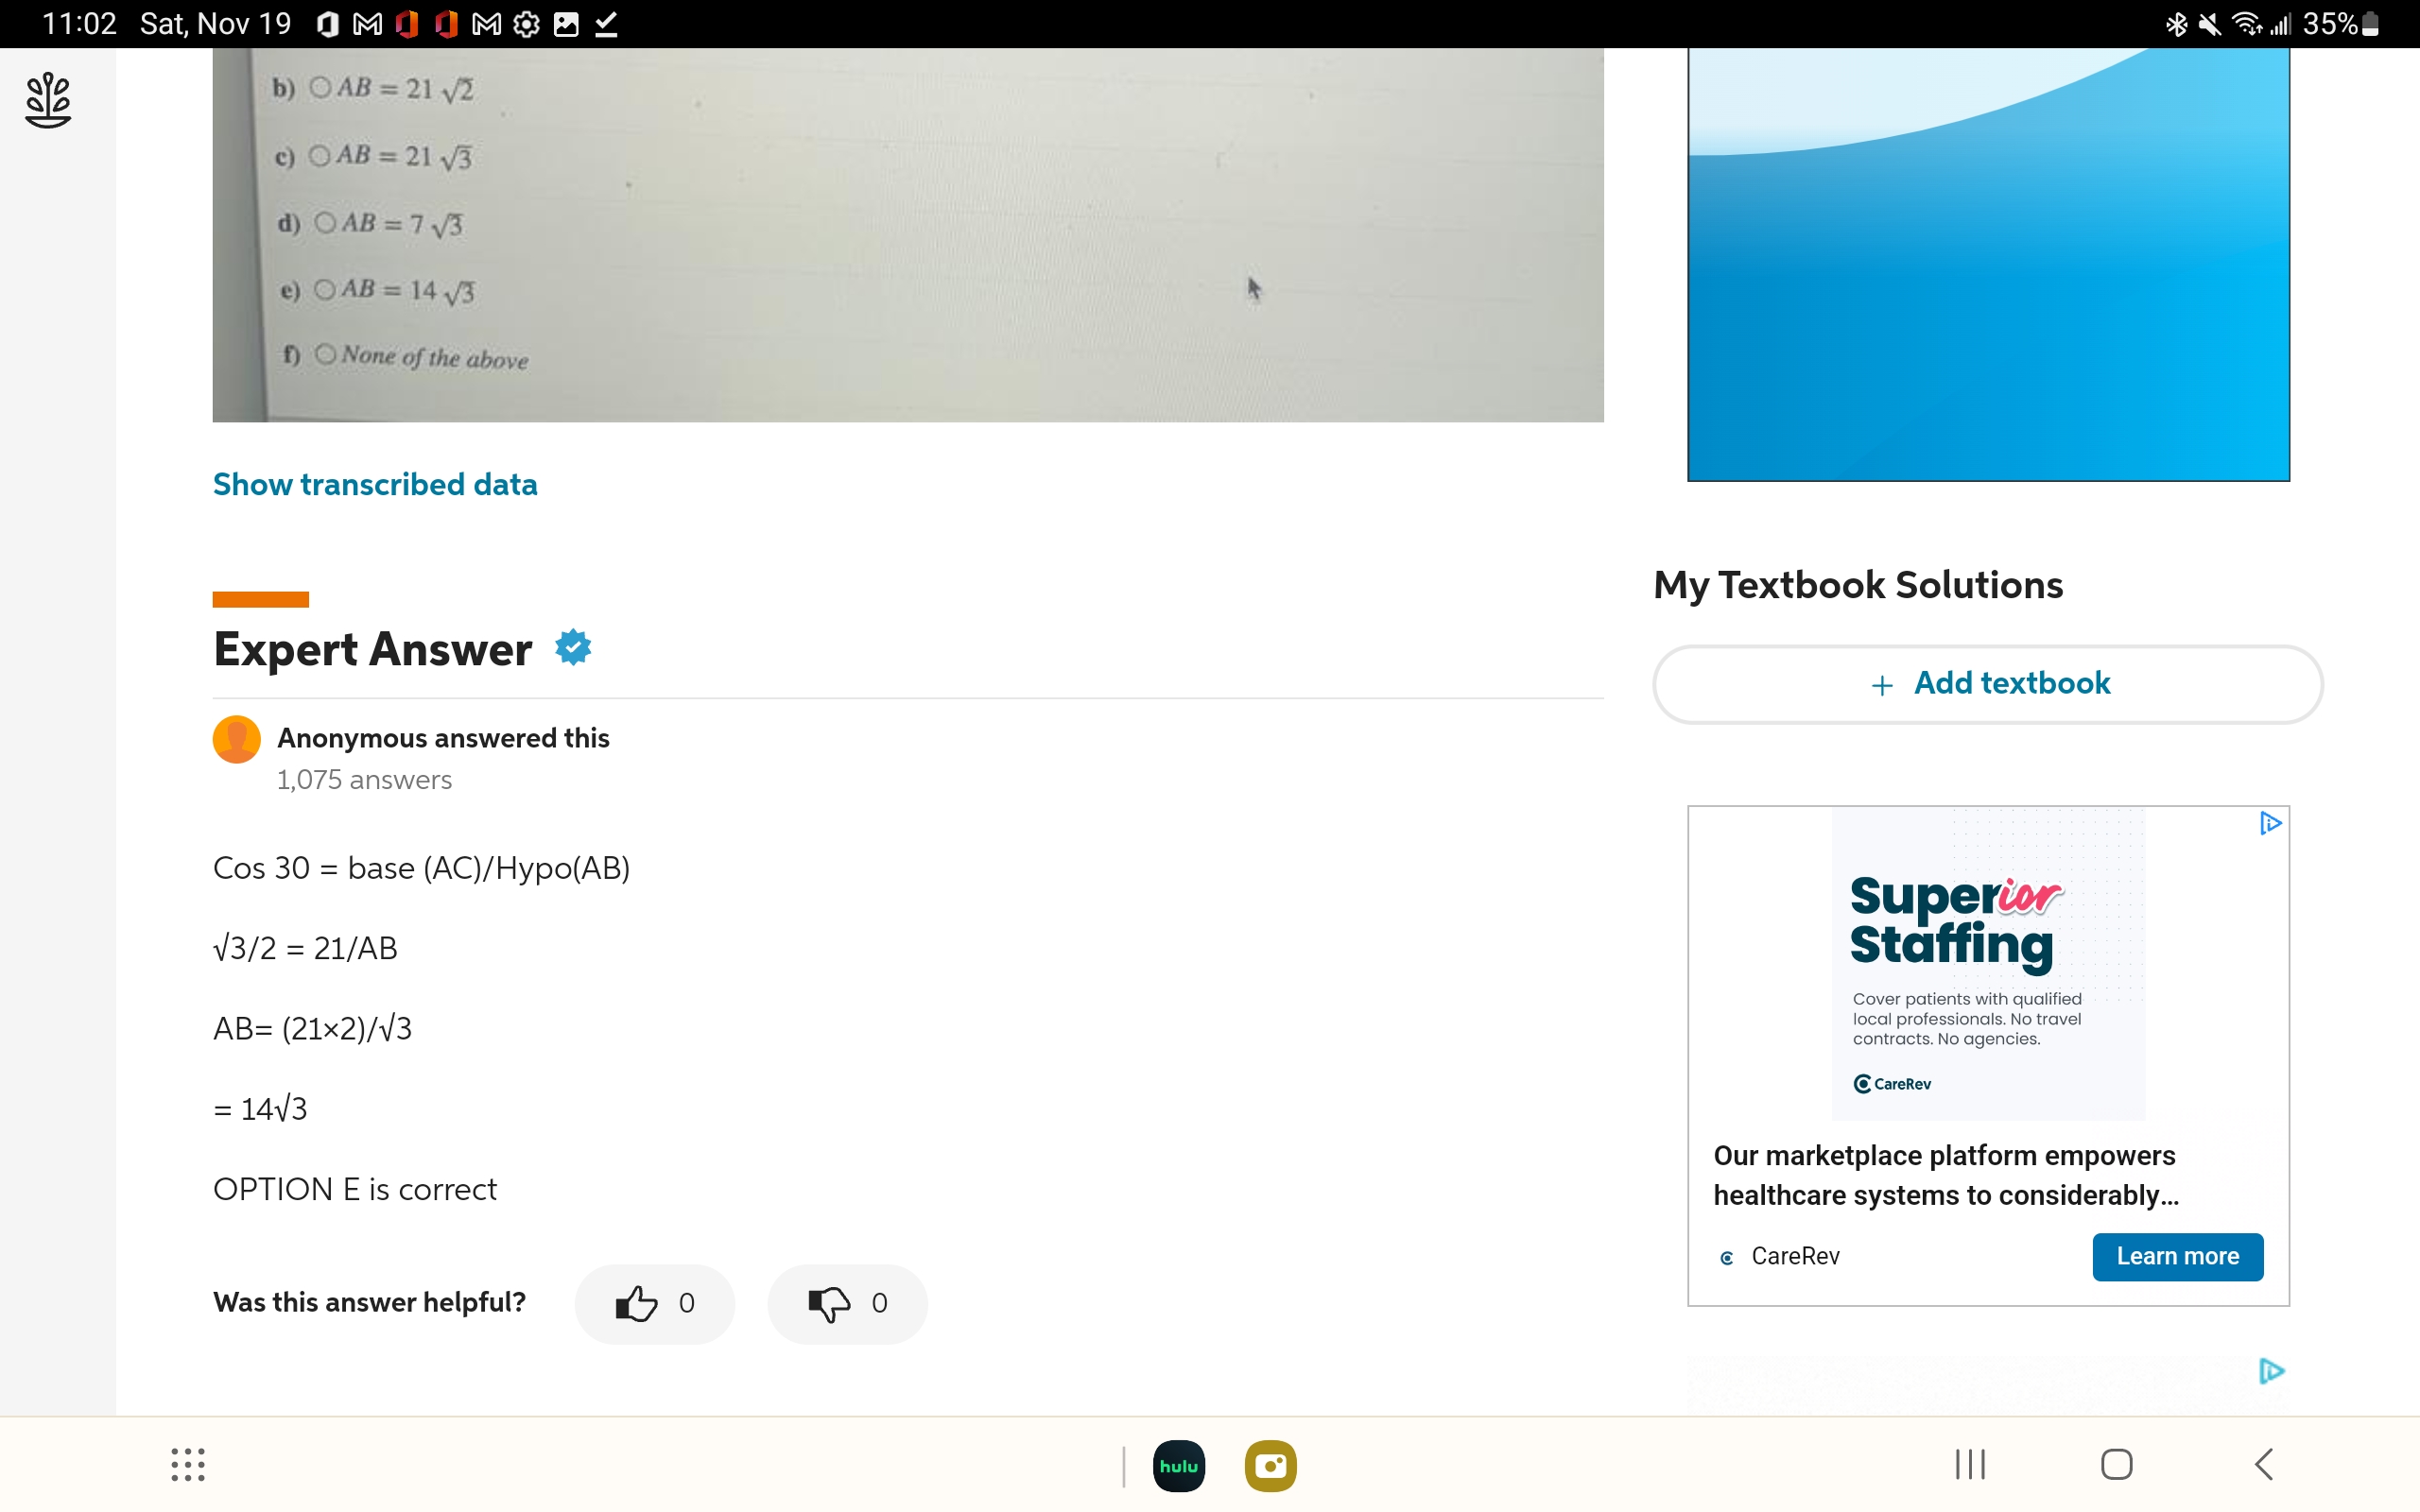The height and width of the screenshot is (1512, 2420).
Task: Click Learn more on the CareRev ad
Action: 2177,1256
